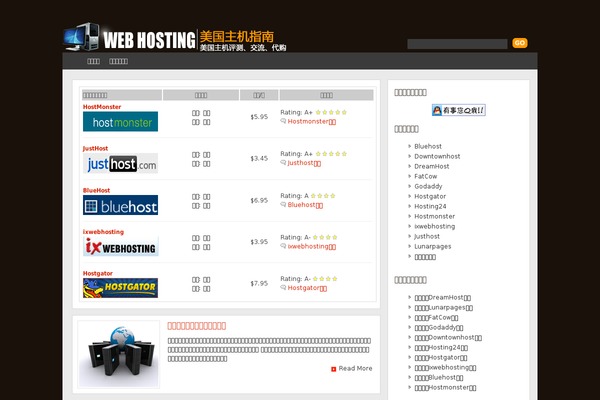The width and height of the screenshot is (600, 400).
Task: Open the ixwebhosting review link under its rating
Action: [312, 247]
